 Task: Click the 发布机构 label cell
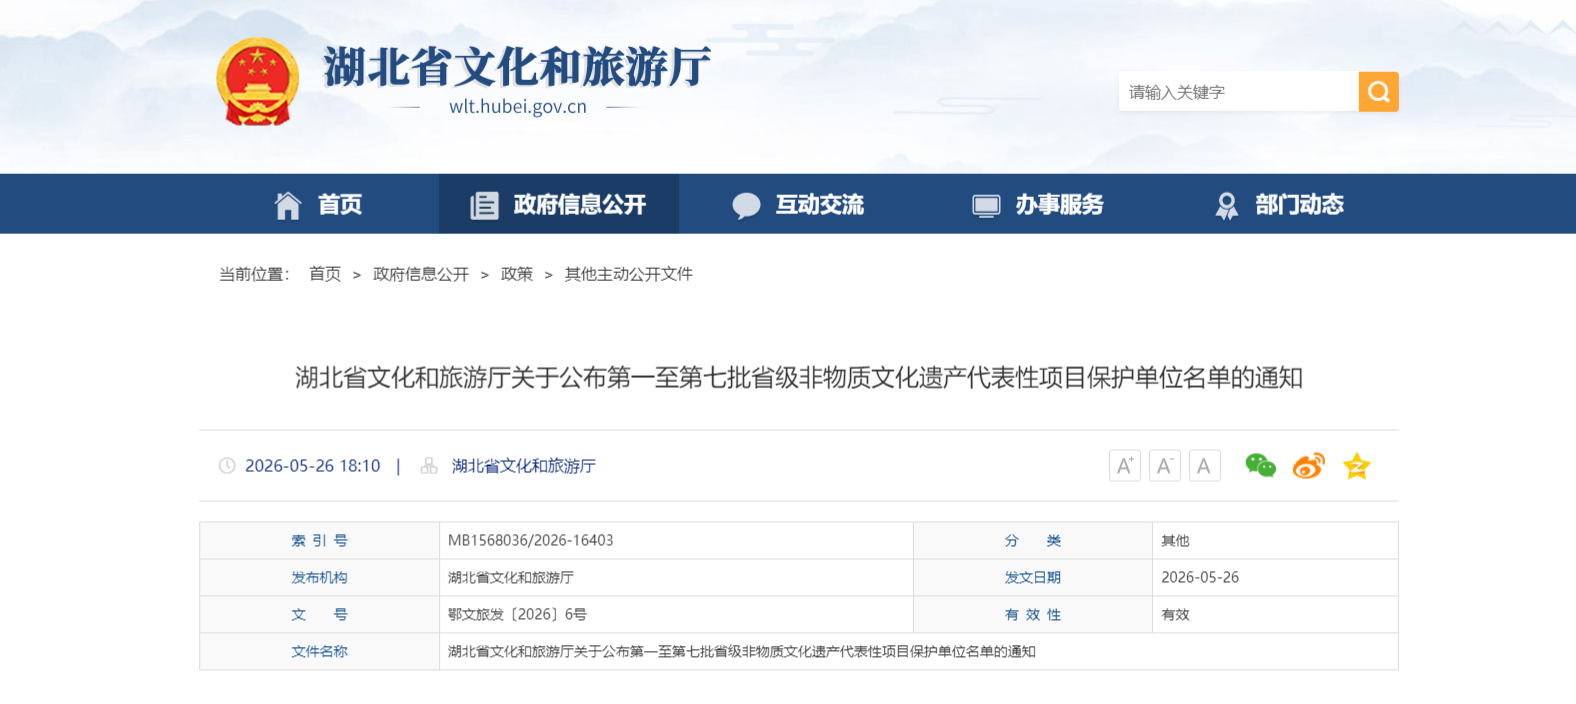point(320,578)
